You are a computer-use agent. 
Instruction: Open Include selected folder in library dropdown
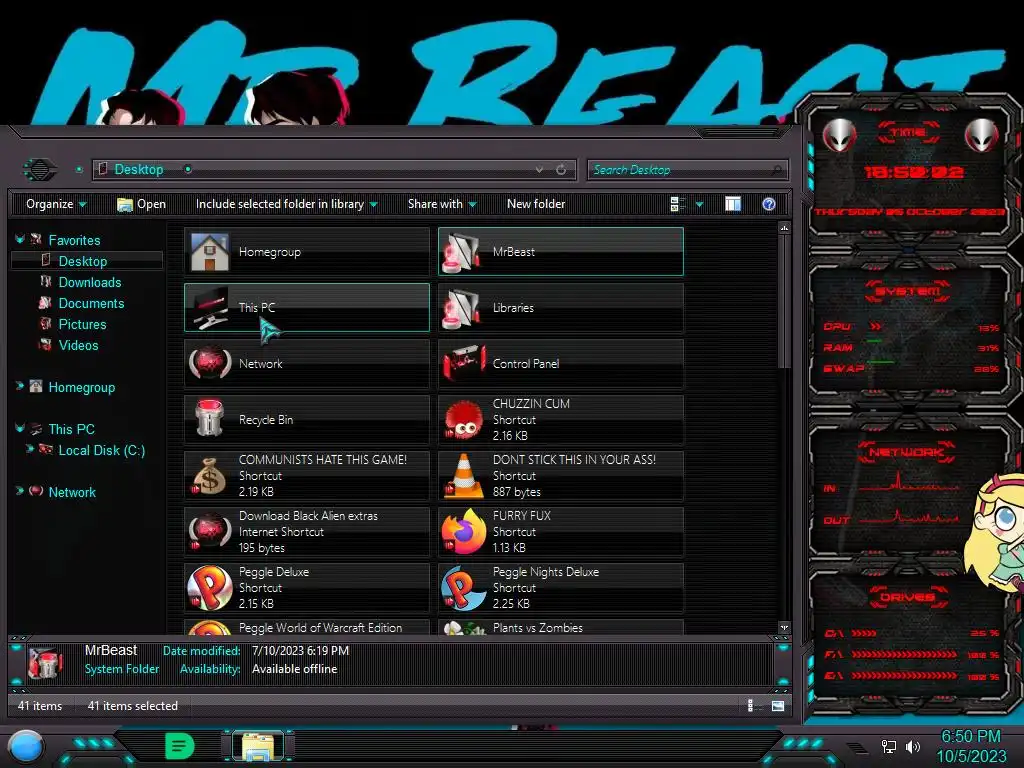click(x=287, y=204)
